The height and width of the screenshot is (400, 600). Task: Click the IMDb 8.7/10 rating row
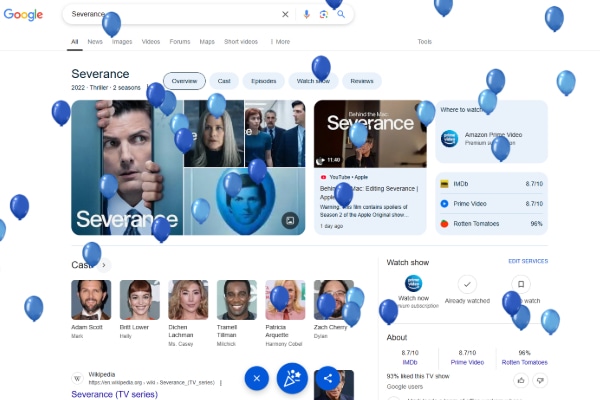[x=491, y=184]
